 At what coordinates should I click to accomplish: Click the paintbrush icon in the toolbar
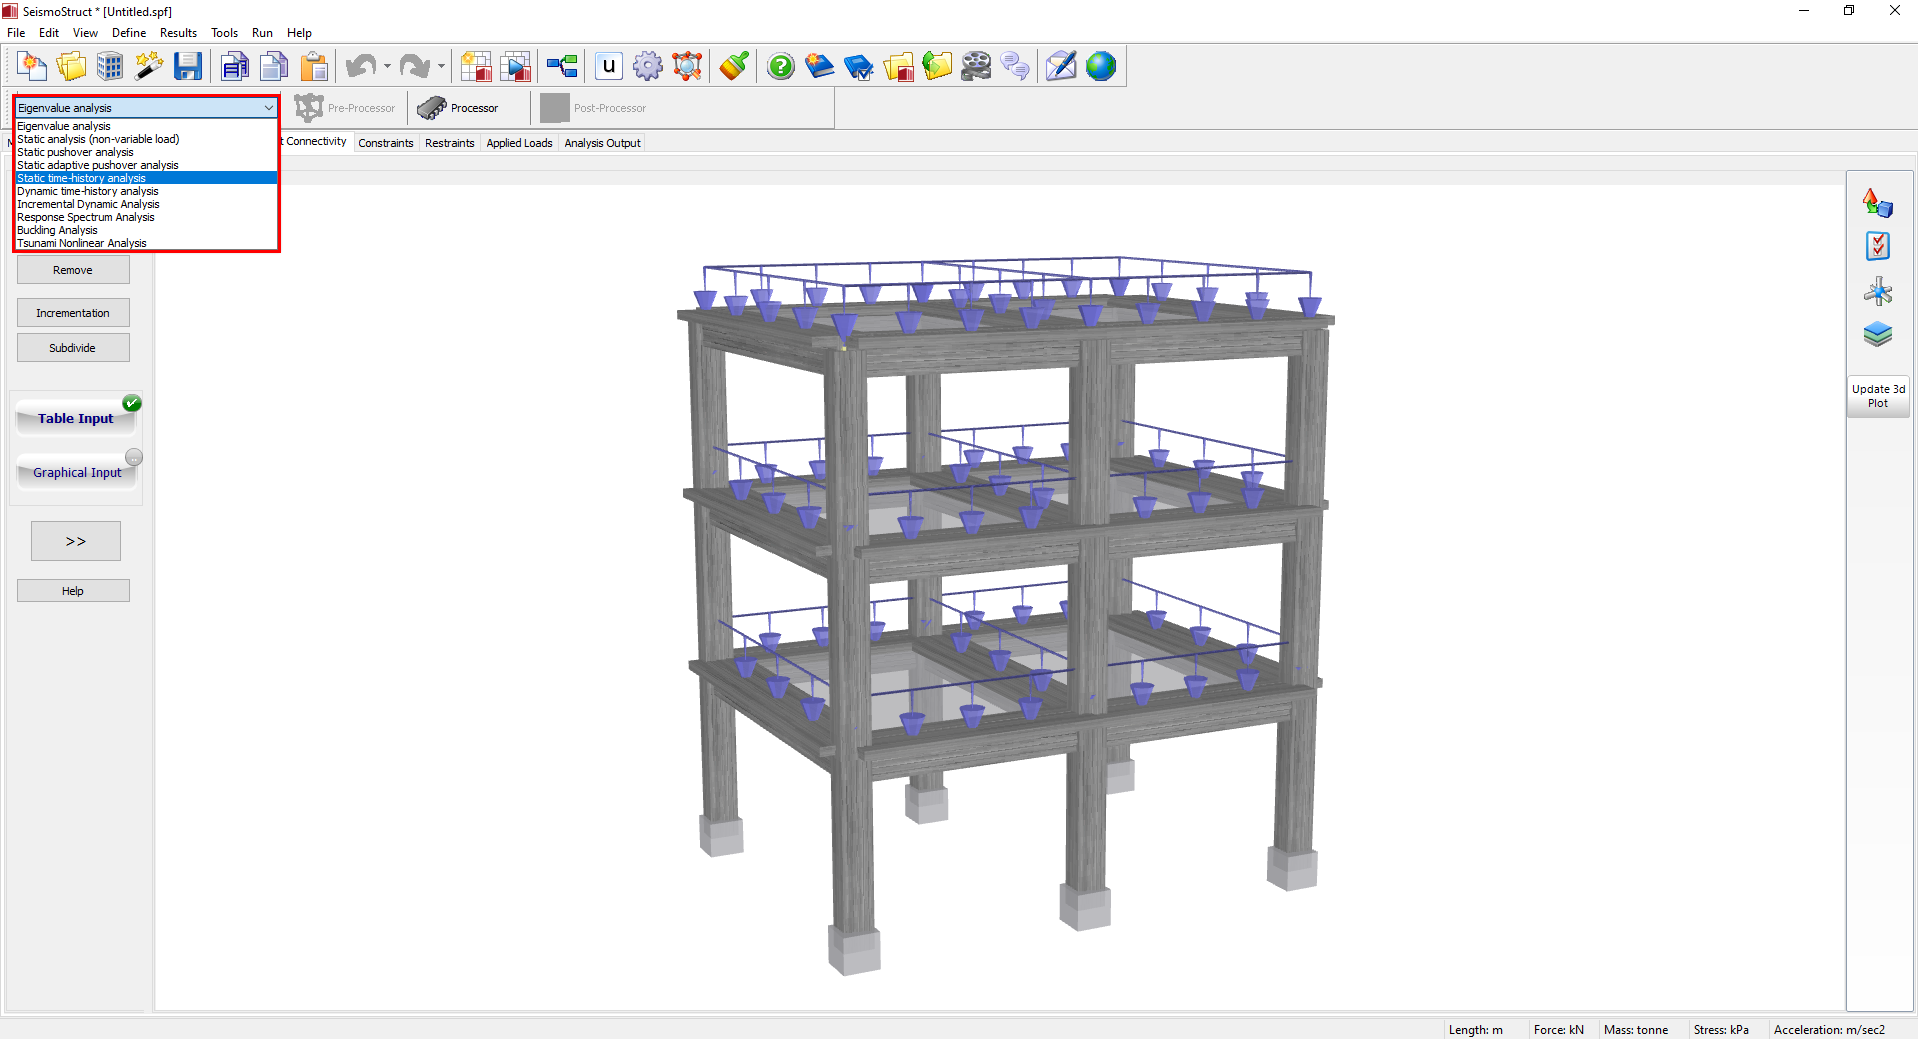[734, 67]
